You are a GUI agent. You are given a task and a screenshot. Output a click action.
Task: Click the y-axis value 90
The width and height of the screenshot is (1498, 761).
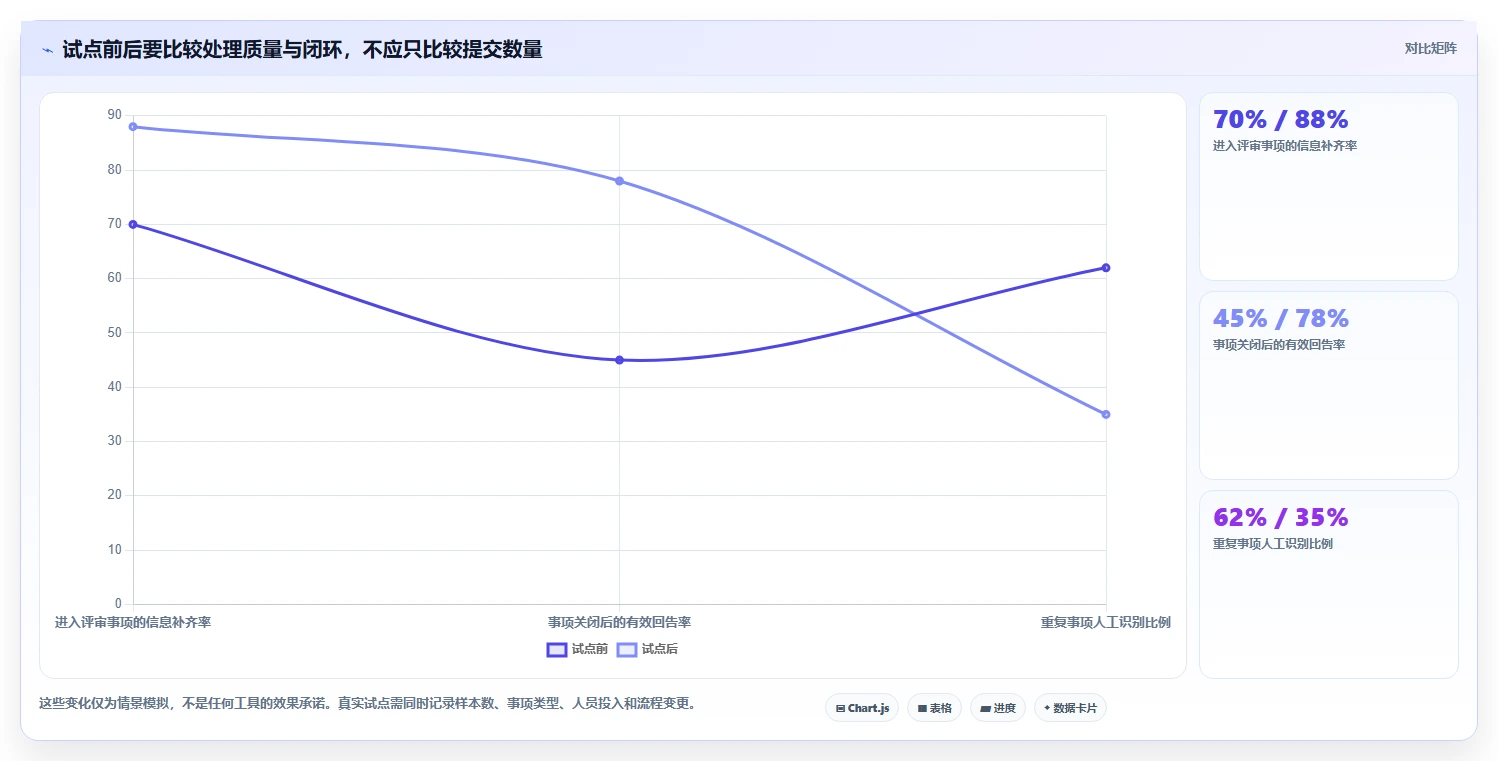click(114, 116)
